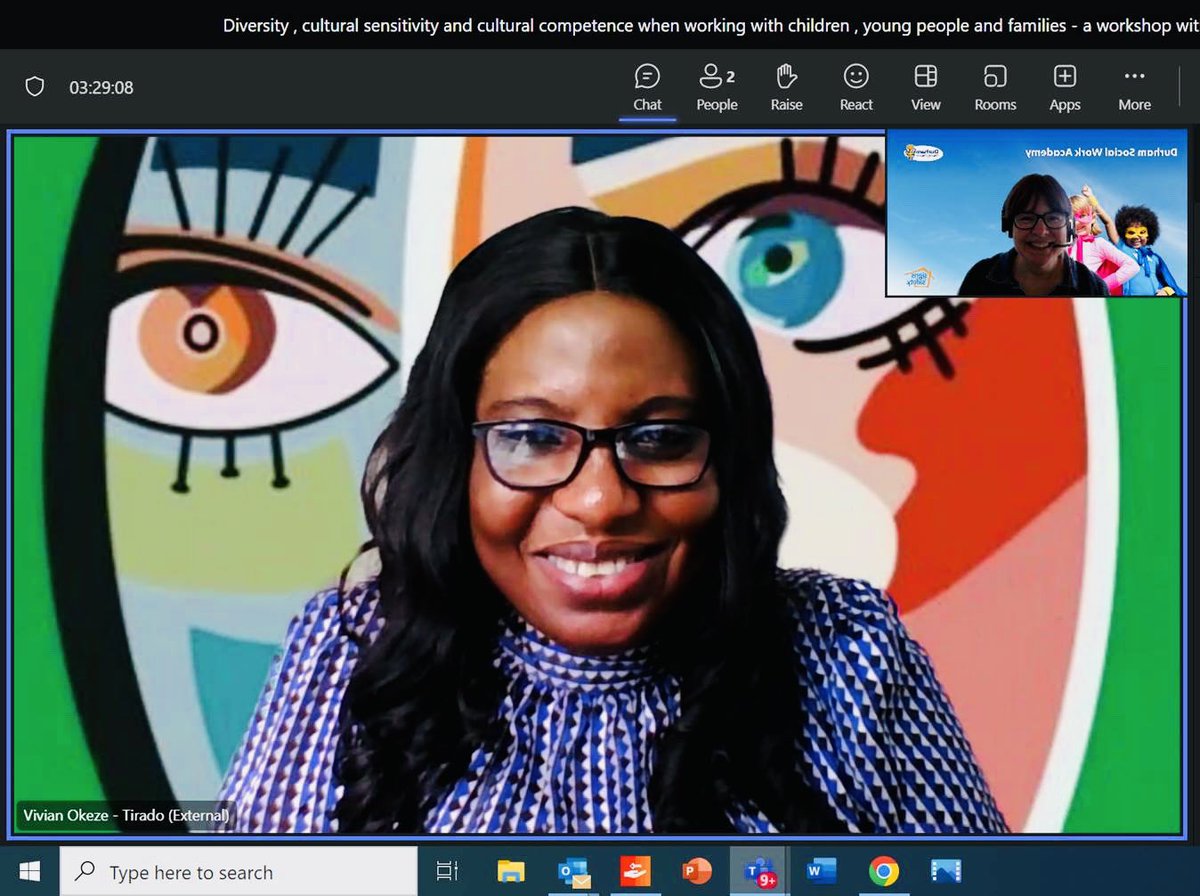This screenshot has height=896, width=1200.
Task: Switch to Word in the taskbar
Action: tap(821, 872)
